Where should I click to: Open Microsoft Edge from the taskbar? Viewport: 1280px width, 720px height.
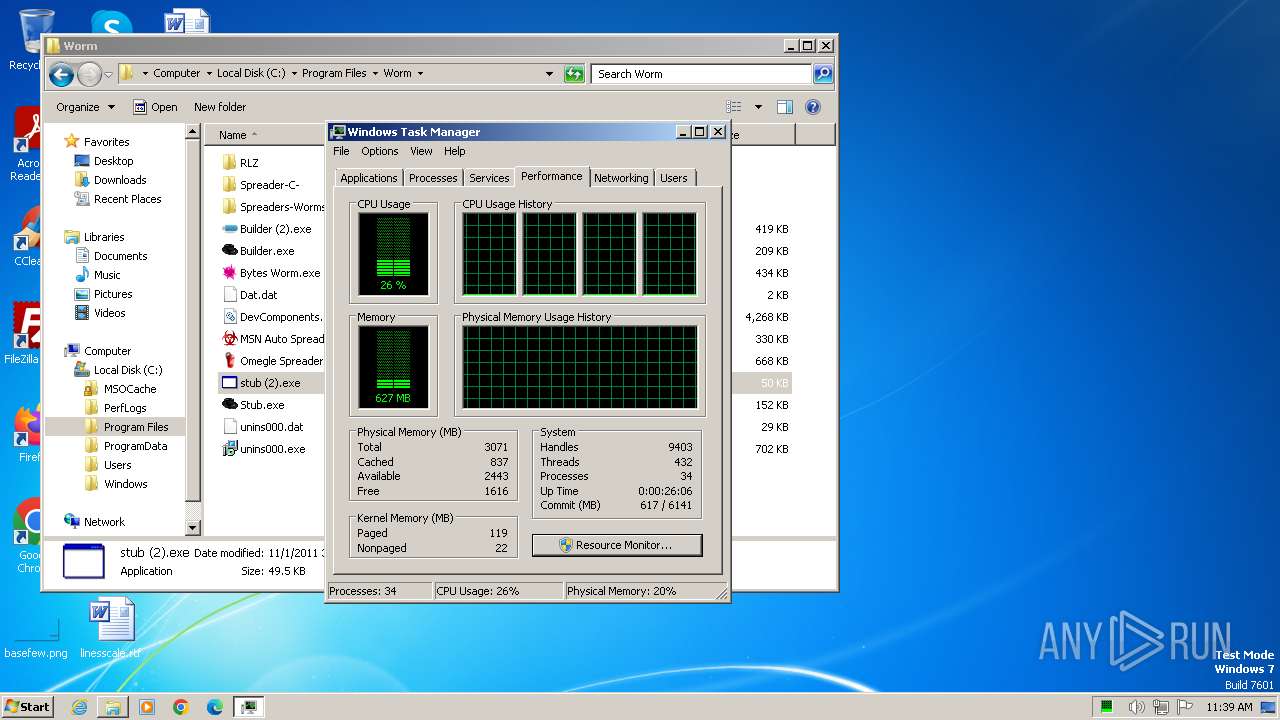[x=215, y=707]
